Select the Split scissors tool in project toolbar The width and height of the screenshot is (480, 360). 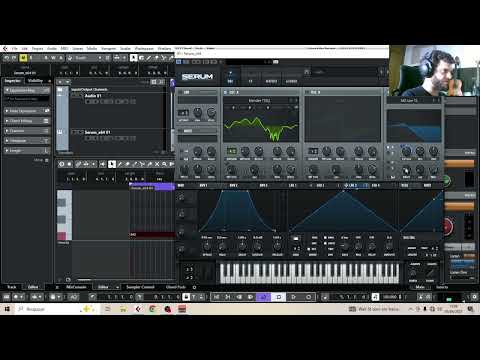coord(164,58)
